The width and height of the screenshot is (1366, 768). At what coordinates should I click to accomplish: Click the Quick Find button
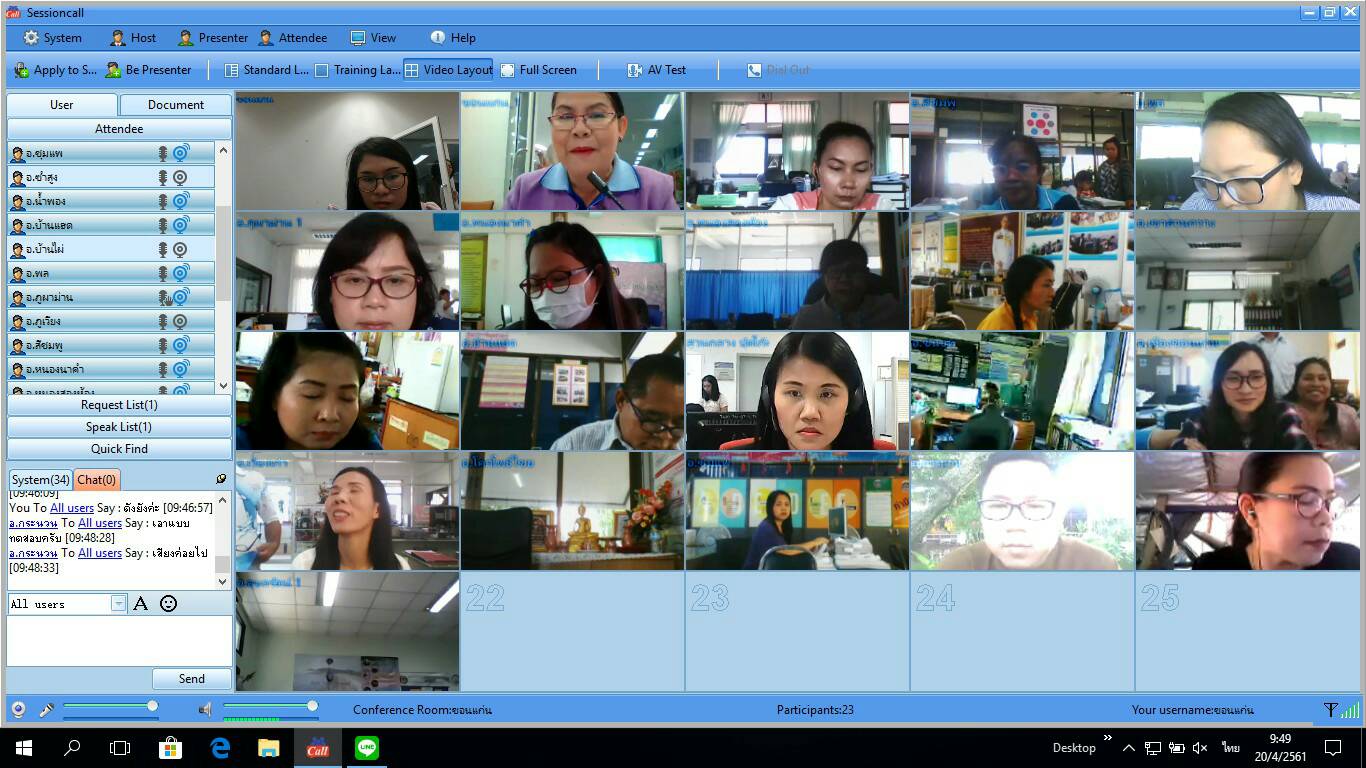coord(119,449)
